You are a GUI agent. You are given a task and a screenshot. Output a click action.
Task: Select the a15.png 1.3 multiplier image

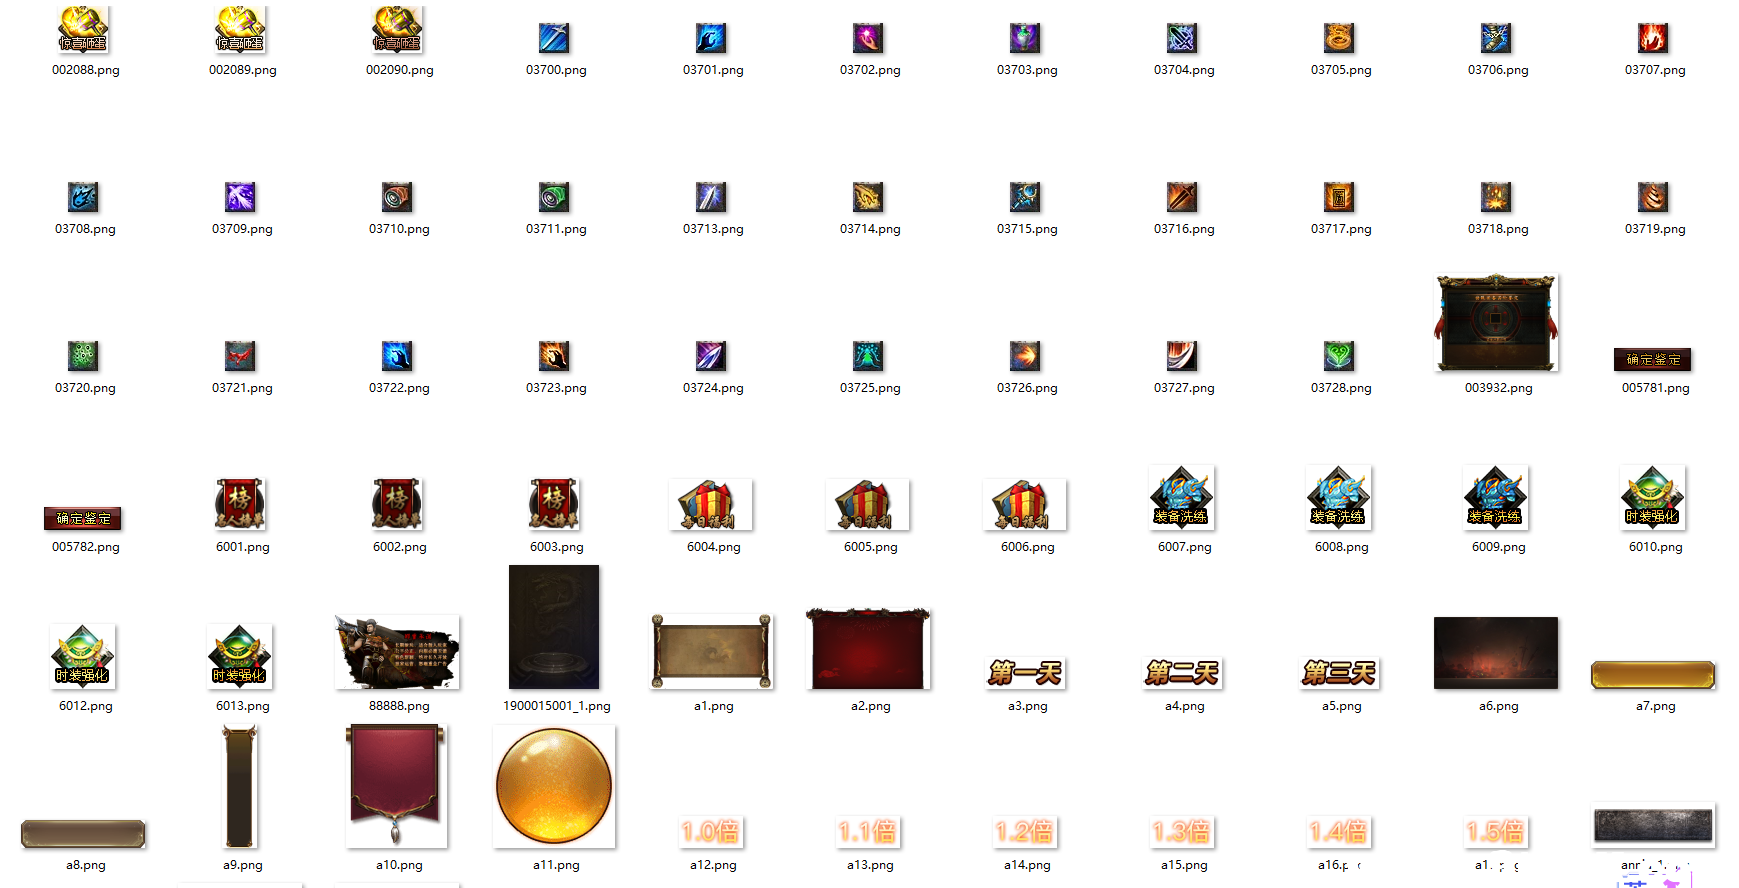pos(1182,832)
